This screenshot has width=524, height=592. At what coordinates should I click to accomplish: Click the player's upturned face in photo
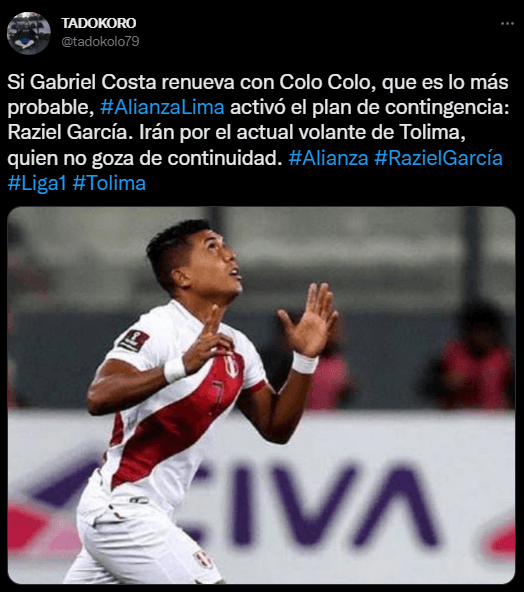click(217, 265)
